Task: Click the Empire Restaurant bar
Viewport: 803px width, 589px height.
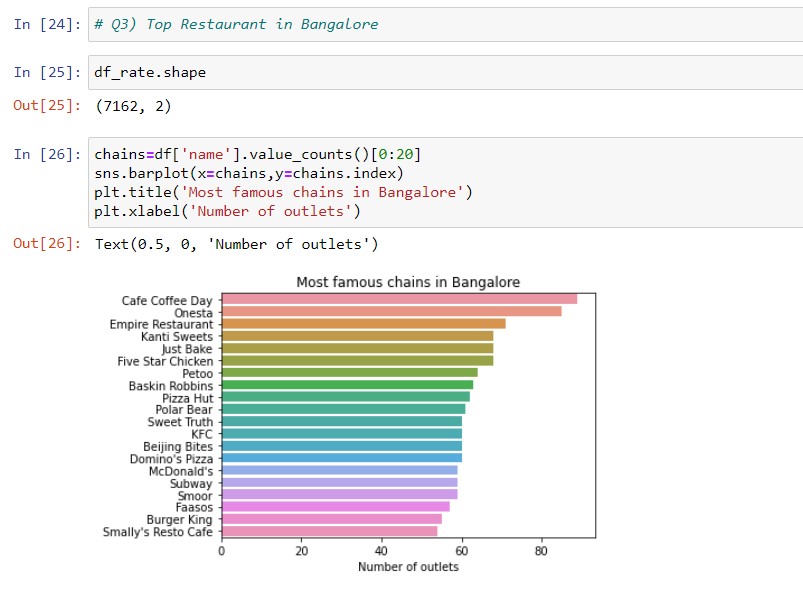Action: pos(364,324)
